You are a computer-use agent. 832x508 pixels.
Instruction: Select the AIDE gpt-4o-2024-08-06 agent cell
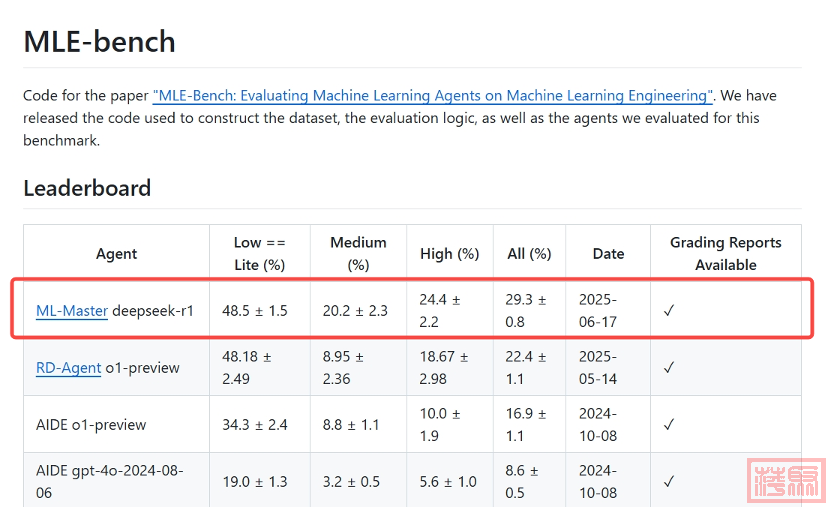pos(110,482)
